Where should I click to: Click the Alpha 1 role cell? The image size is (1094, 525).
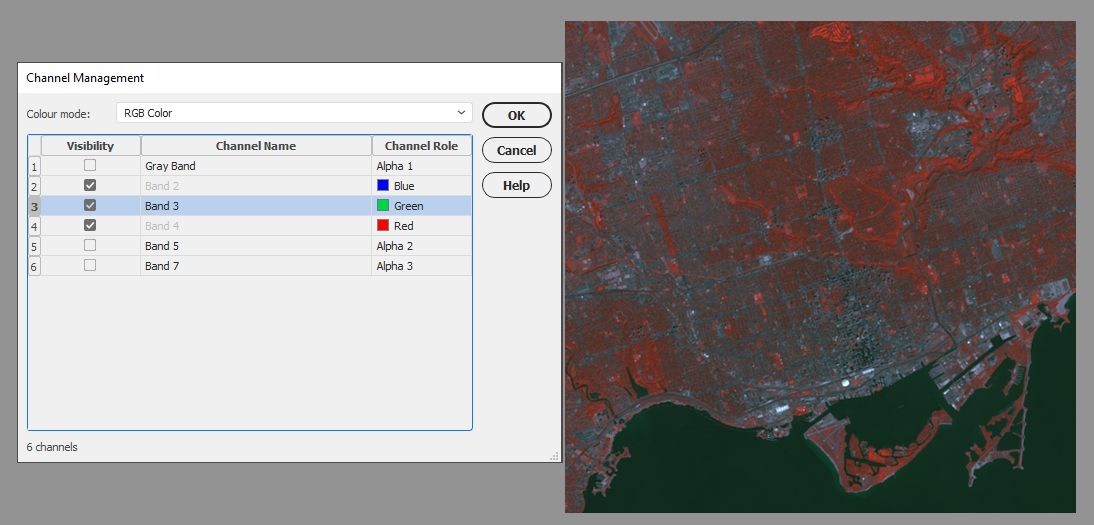pyautogui.click(x=421, y=166)
